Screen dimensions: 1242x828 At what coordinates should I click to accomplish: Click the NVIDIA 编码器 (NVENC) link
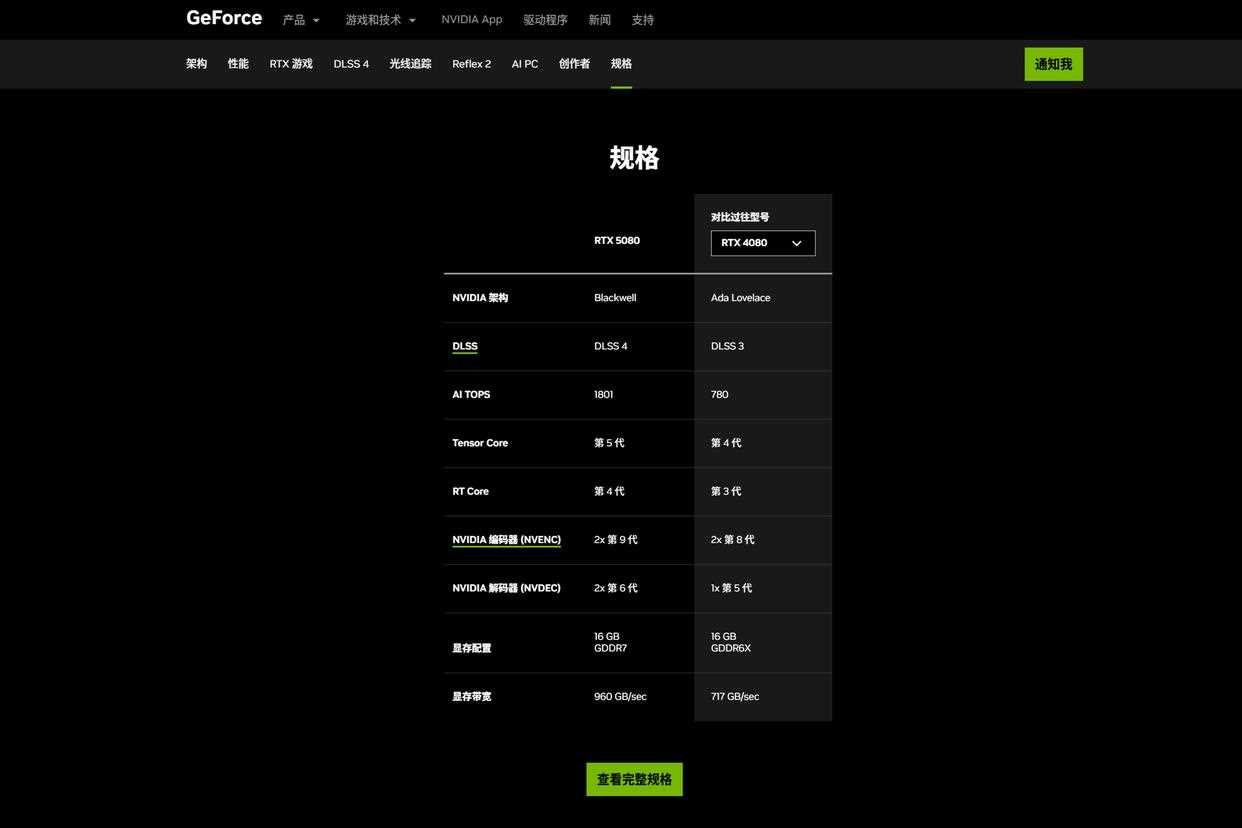(506, 540)
